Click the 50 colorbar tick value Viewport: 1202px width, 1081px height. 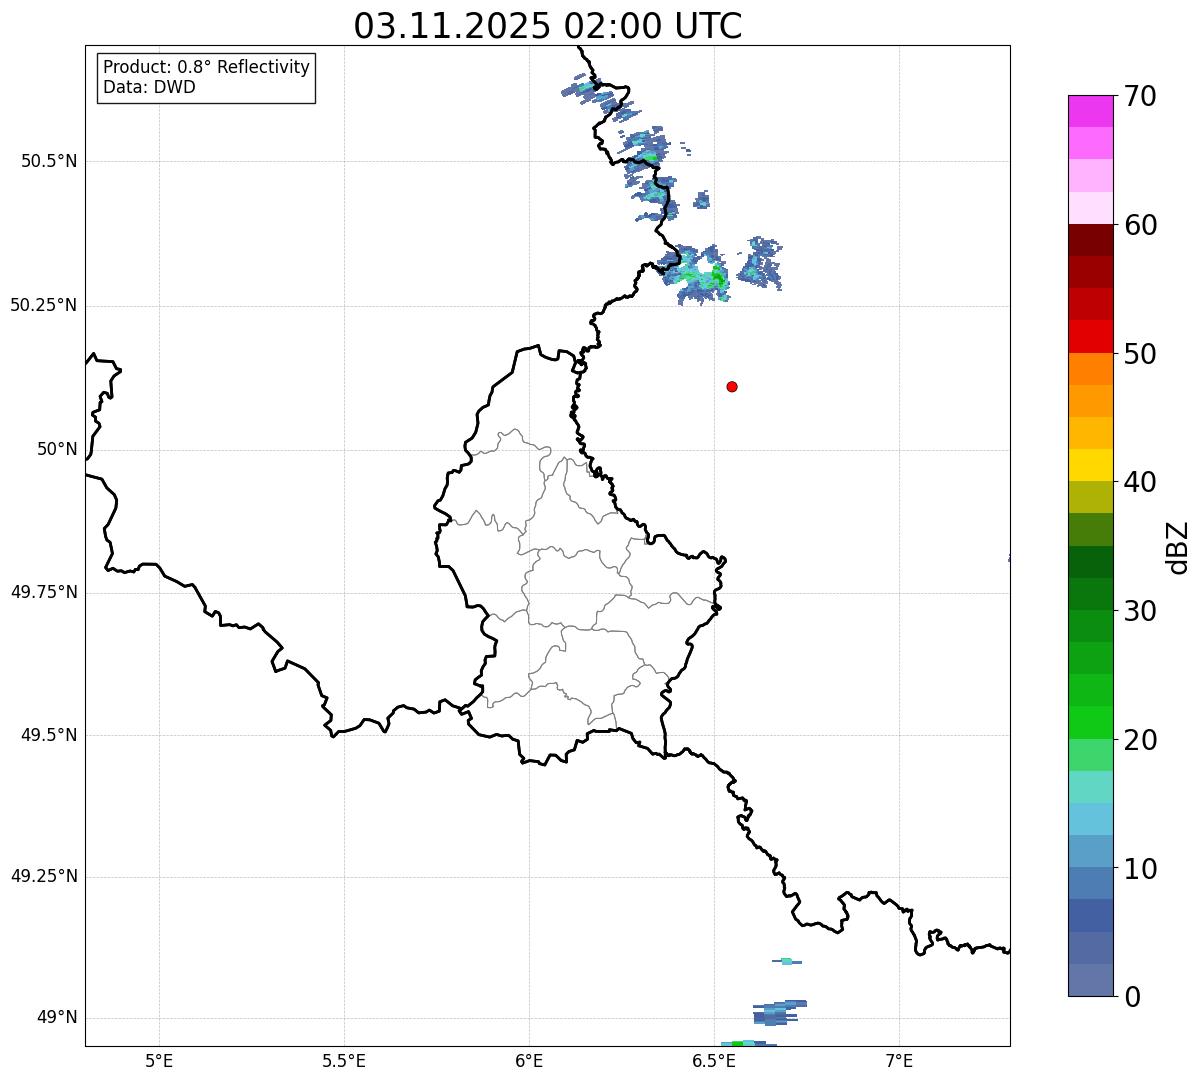click(1139, 354)
